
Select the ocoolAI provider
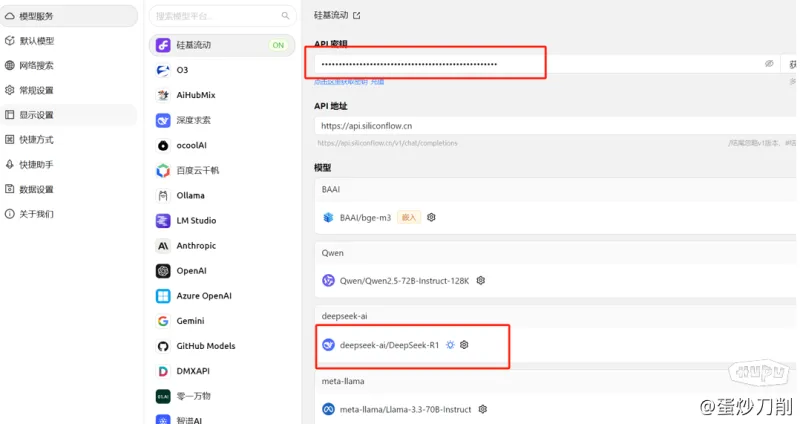(x=222, y=145)
